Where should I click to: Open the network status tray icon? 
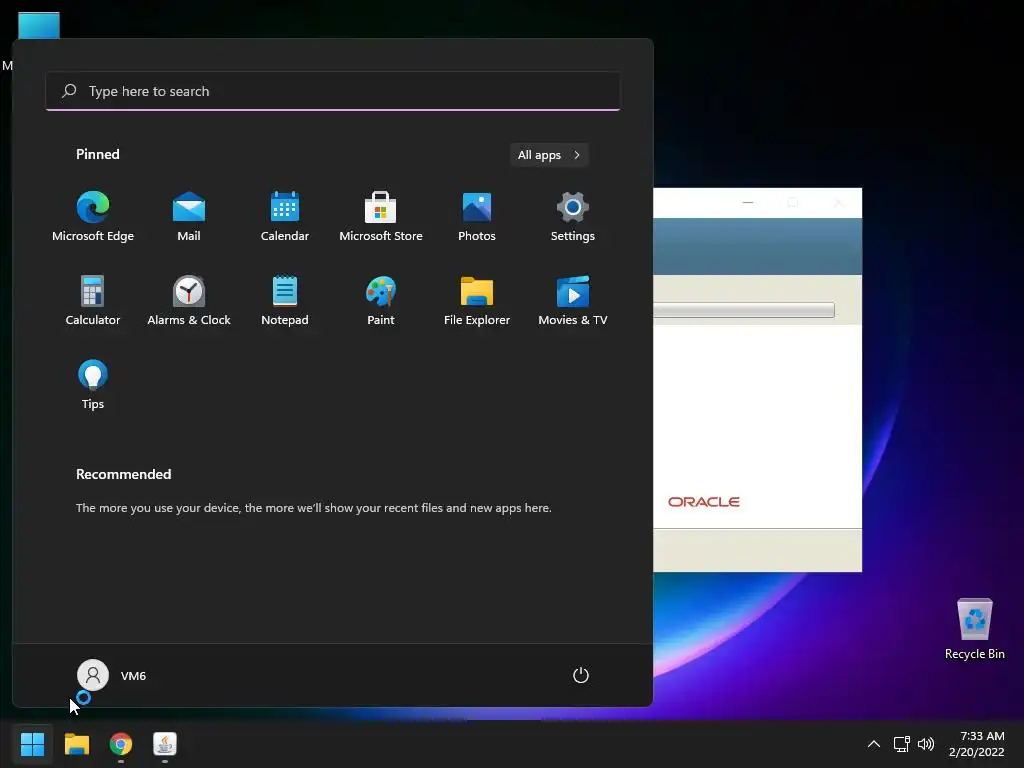coord(902,744)
